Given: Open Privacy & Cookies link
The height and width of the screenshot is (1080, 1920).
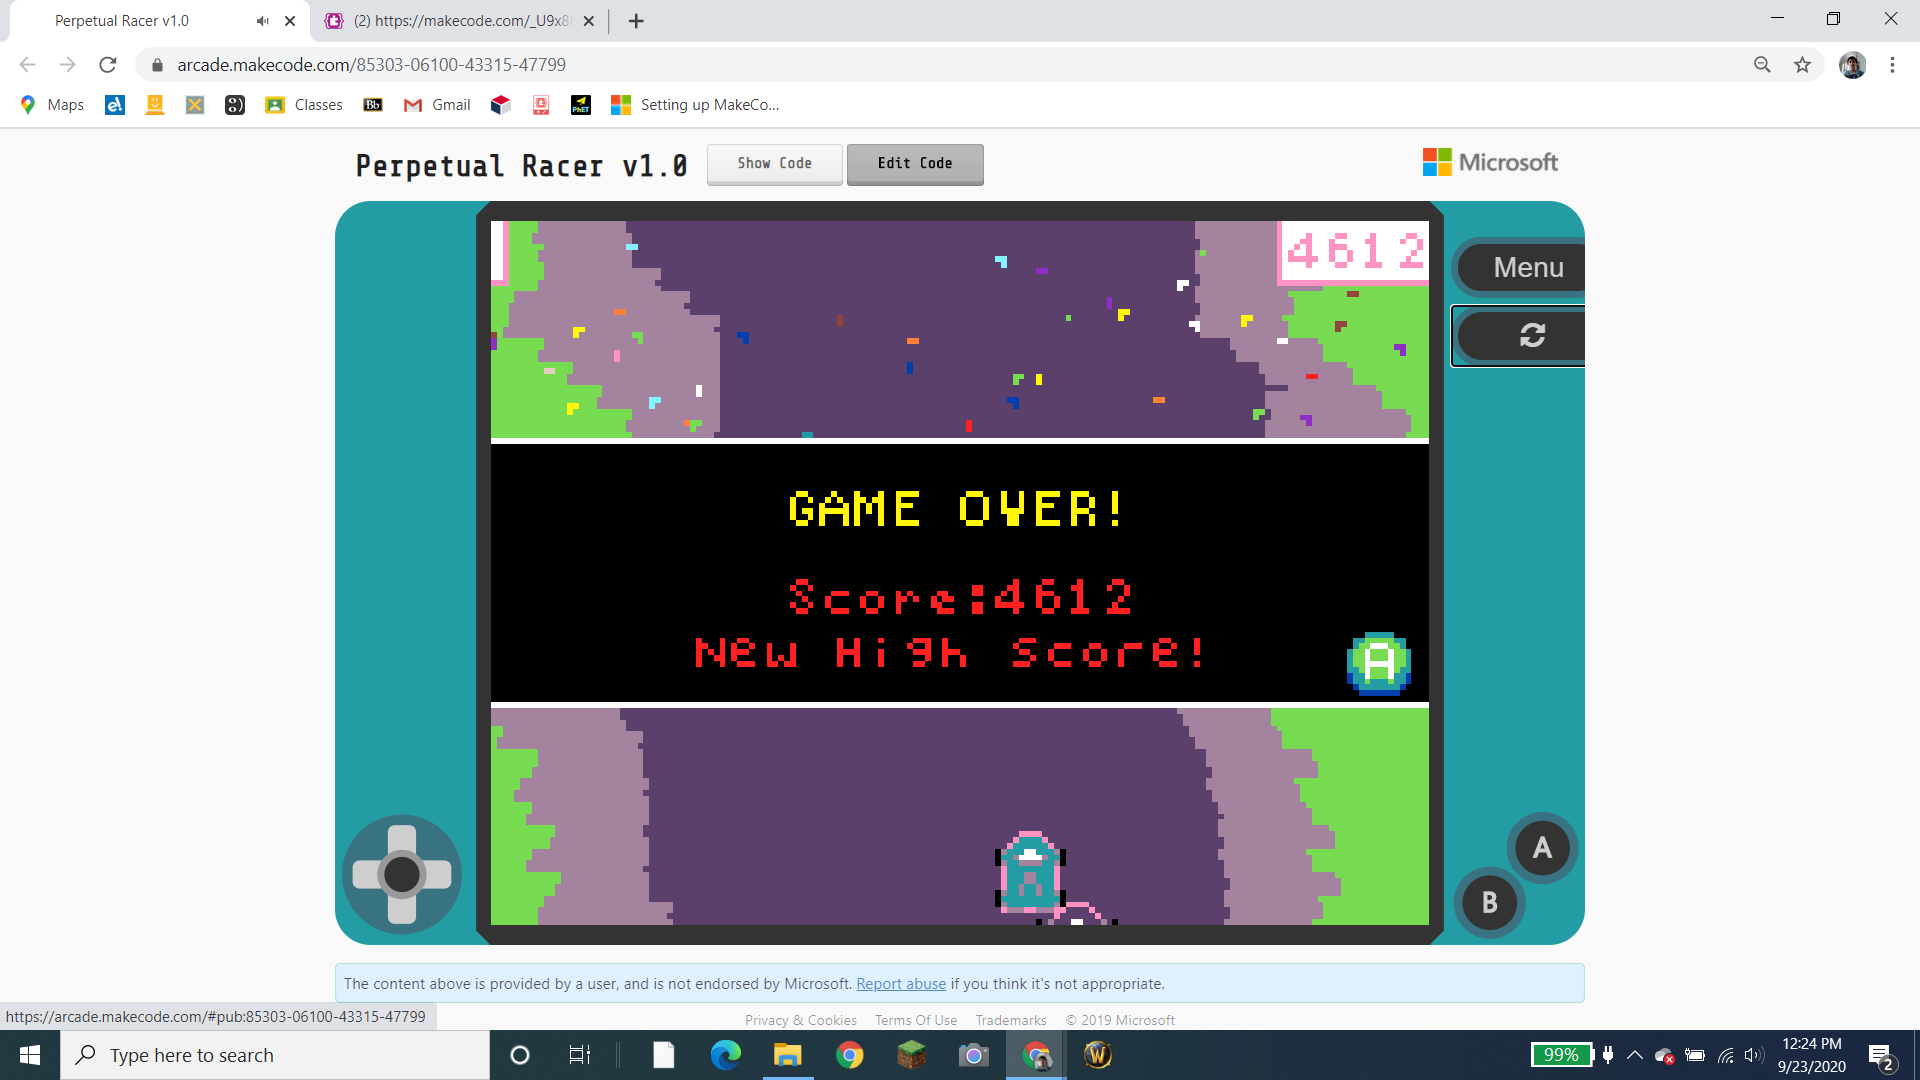Looking at the screenshot, I should click(801, 1020).
